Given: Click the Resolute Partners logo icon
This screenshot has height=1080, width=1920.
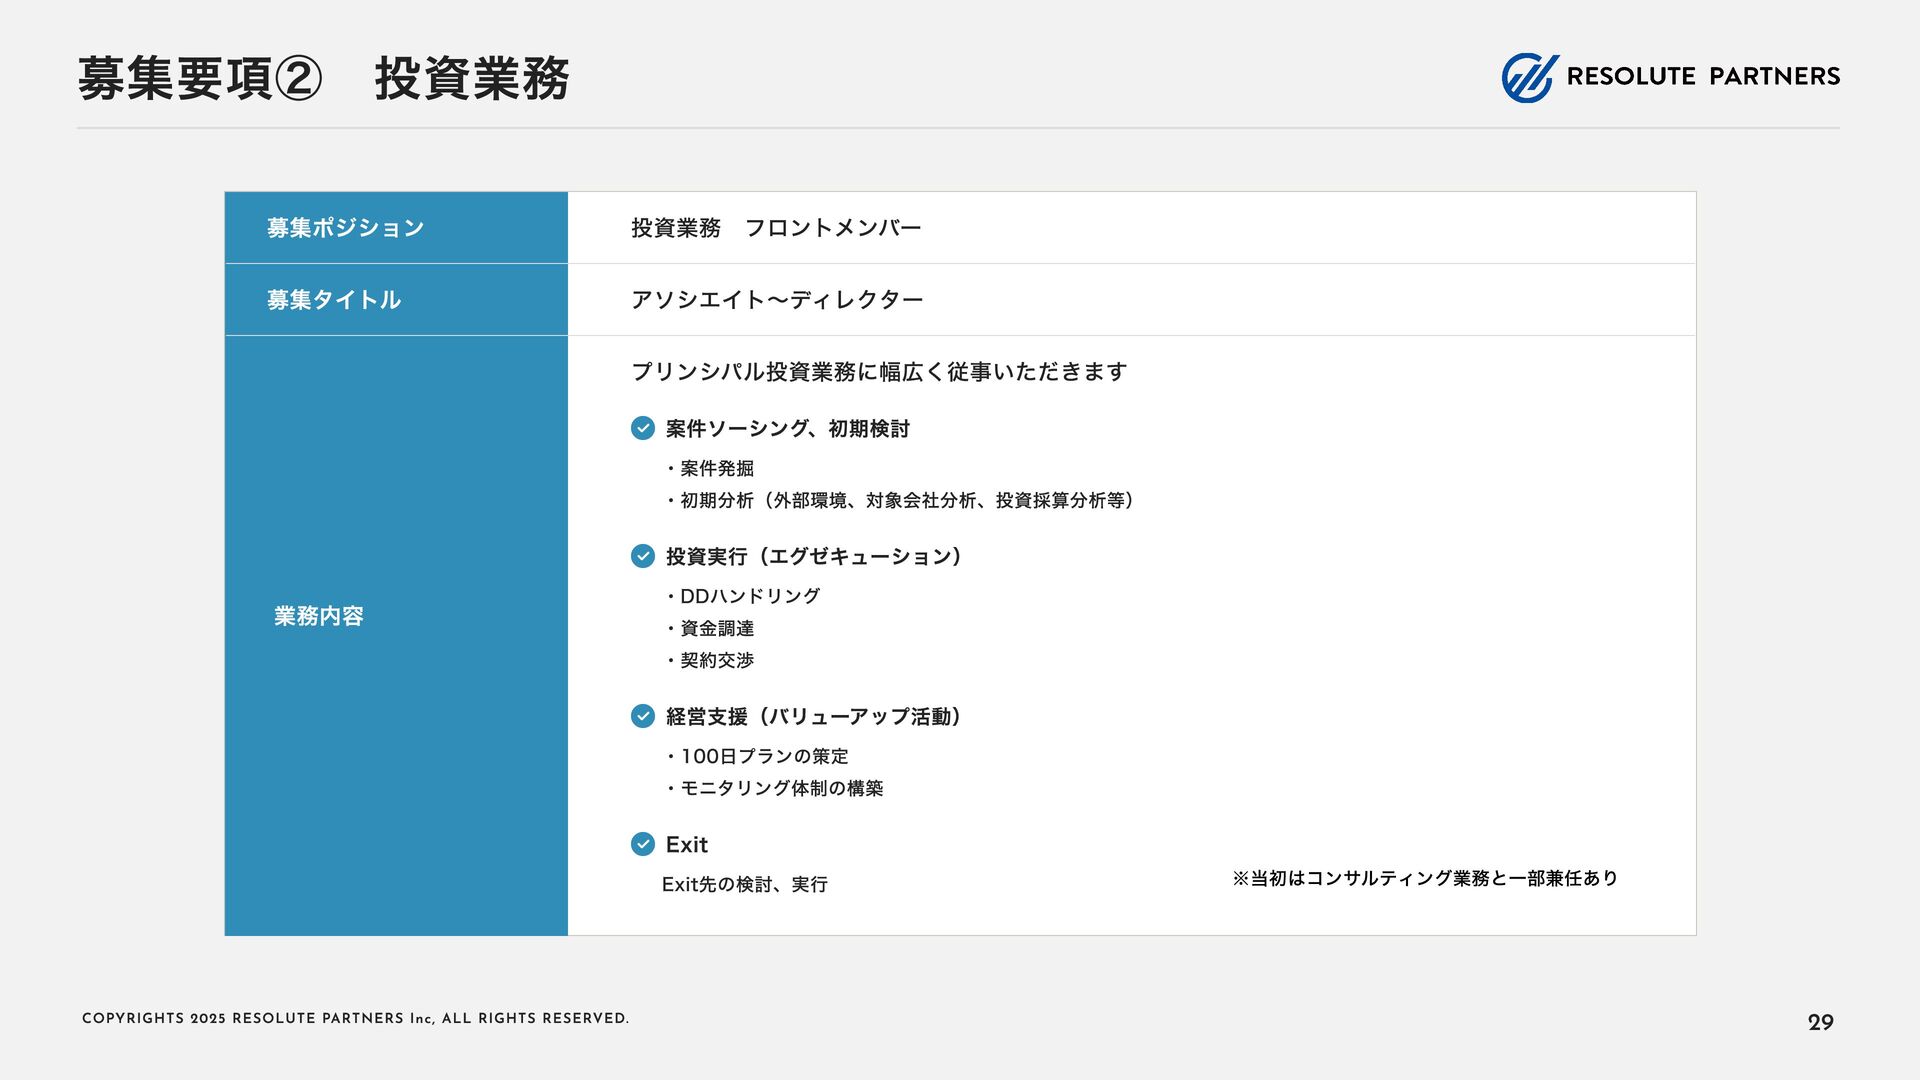Looking at the screenshot, I should 1529,77.
